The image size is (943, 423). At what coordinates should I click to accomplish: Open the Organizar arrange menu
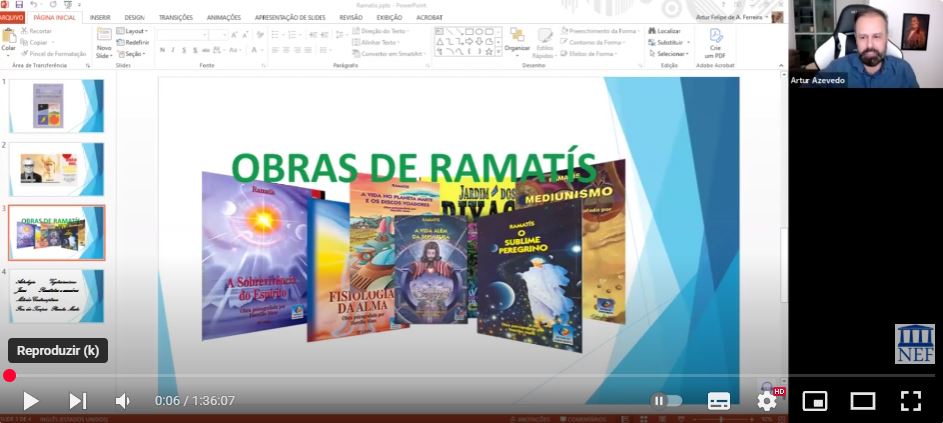[x=517, y=41]
